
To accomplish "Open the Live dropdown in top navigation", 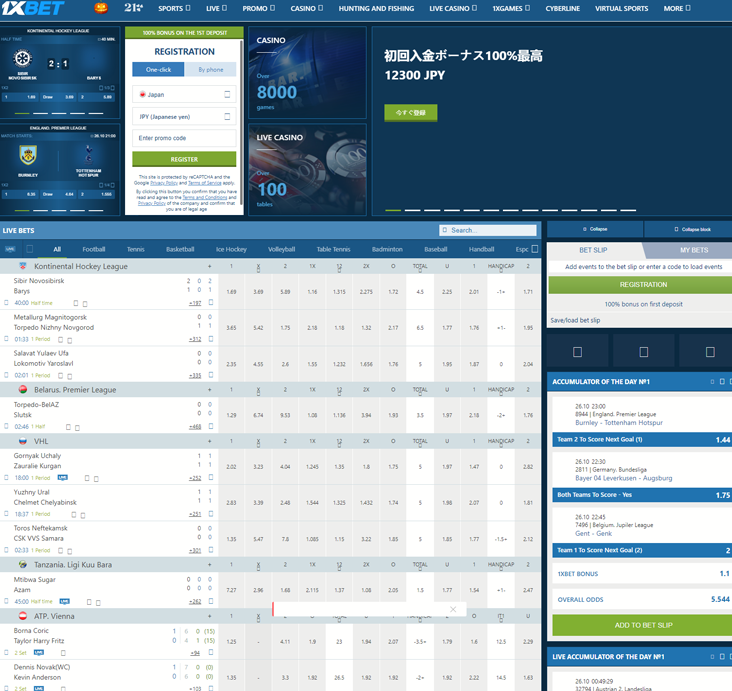I will [217, 8].
